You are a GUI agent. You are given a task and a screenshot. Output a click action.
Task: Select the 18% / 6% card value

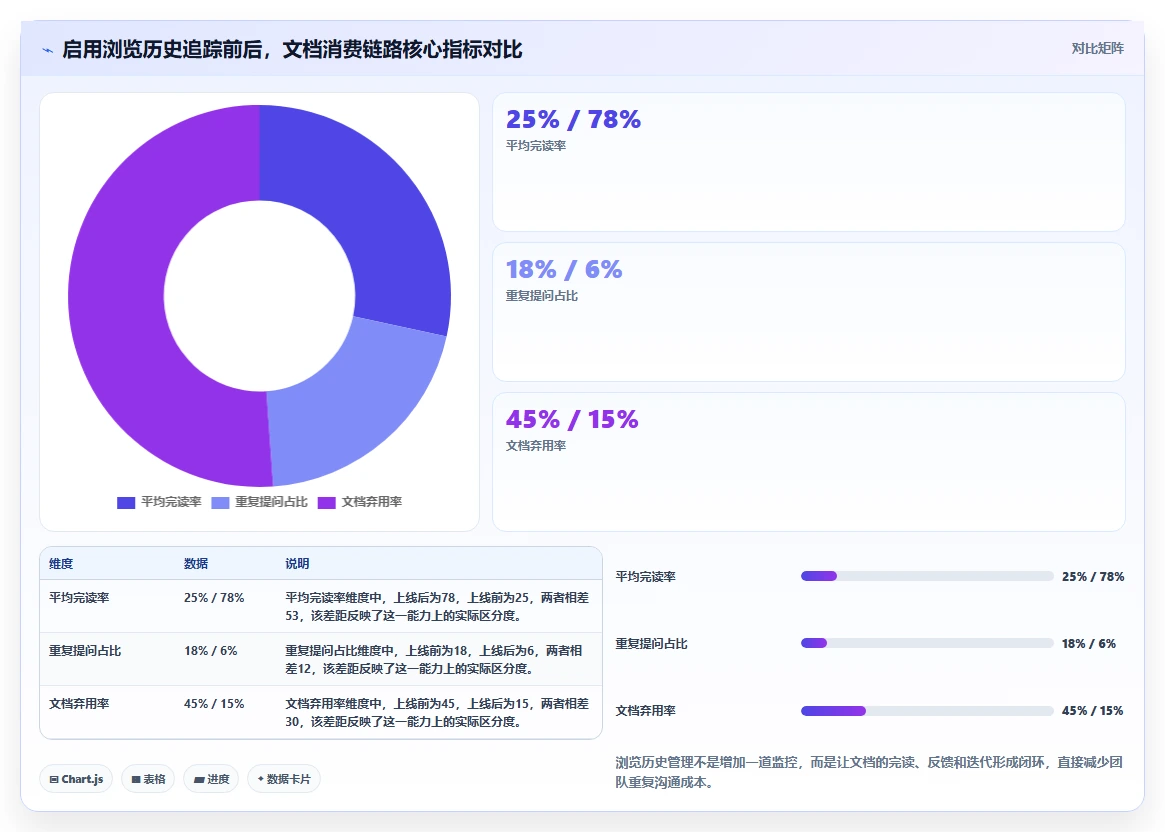(564, 269)
